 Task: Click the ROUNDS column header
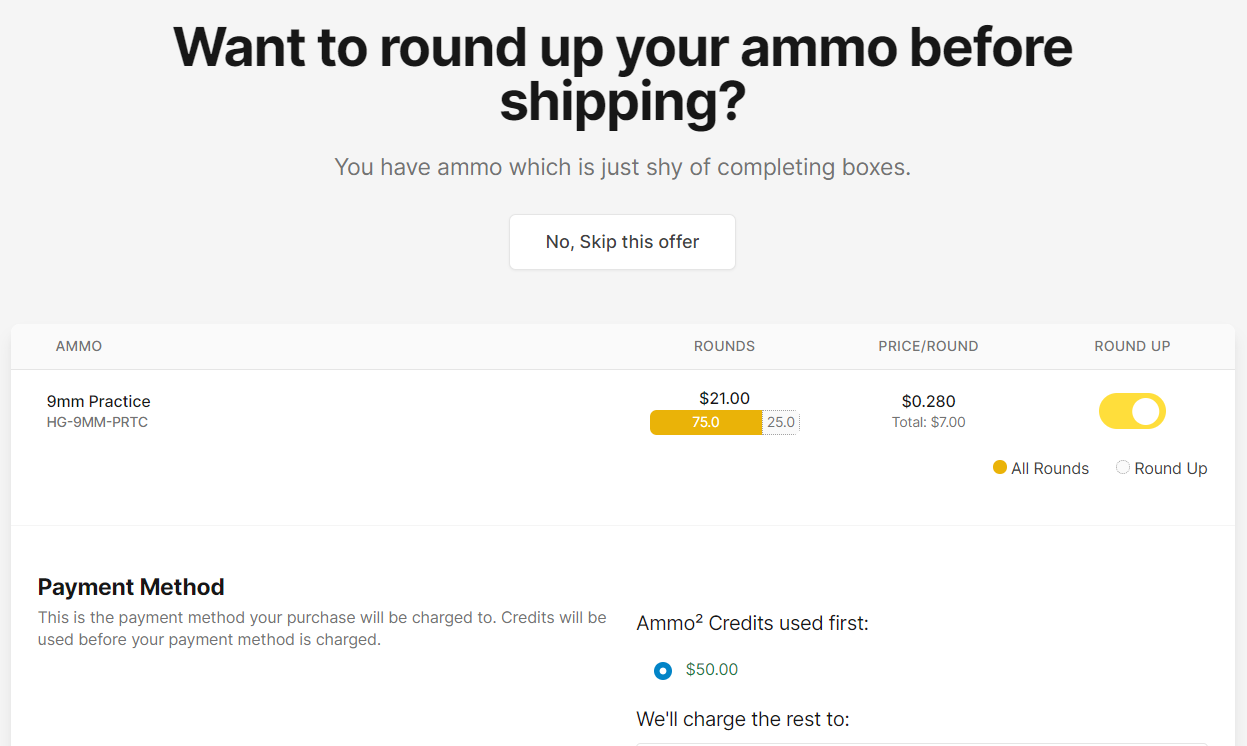pos(724,346)
